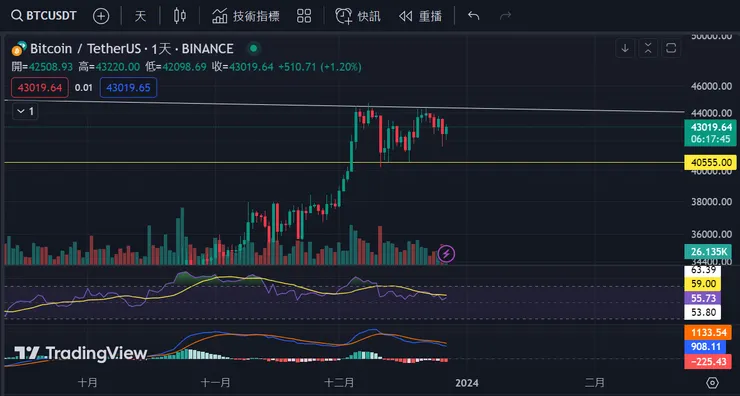The width and height of the screenshot is (740, 396).
Task: Click the 2024 time axis label
Action: point(467,382)
